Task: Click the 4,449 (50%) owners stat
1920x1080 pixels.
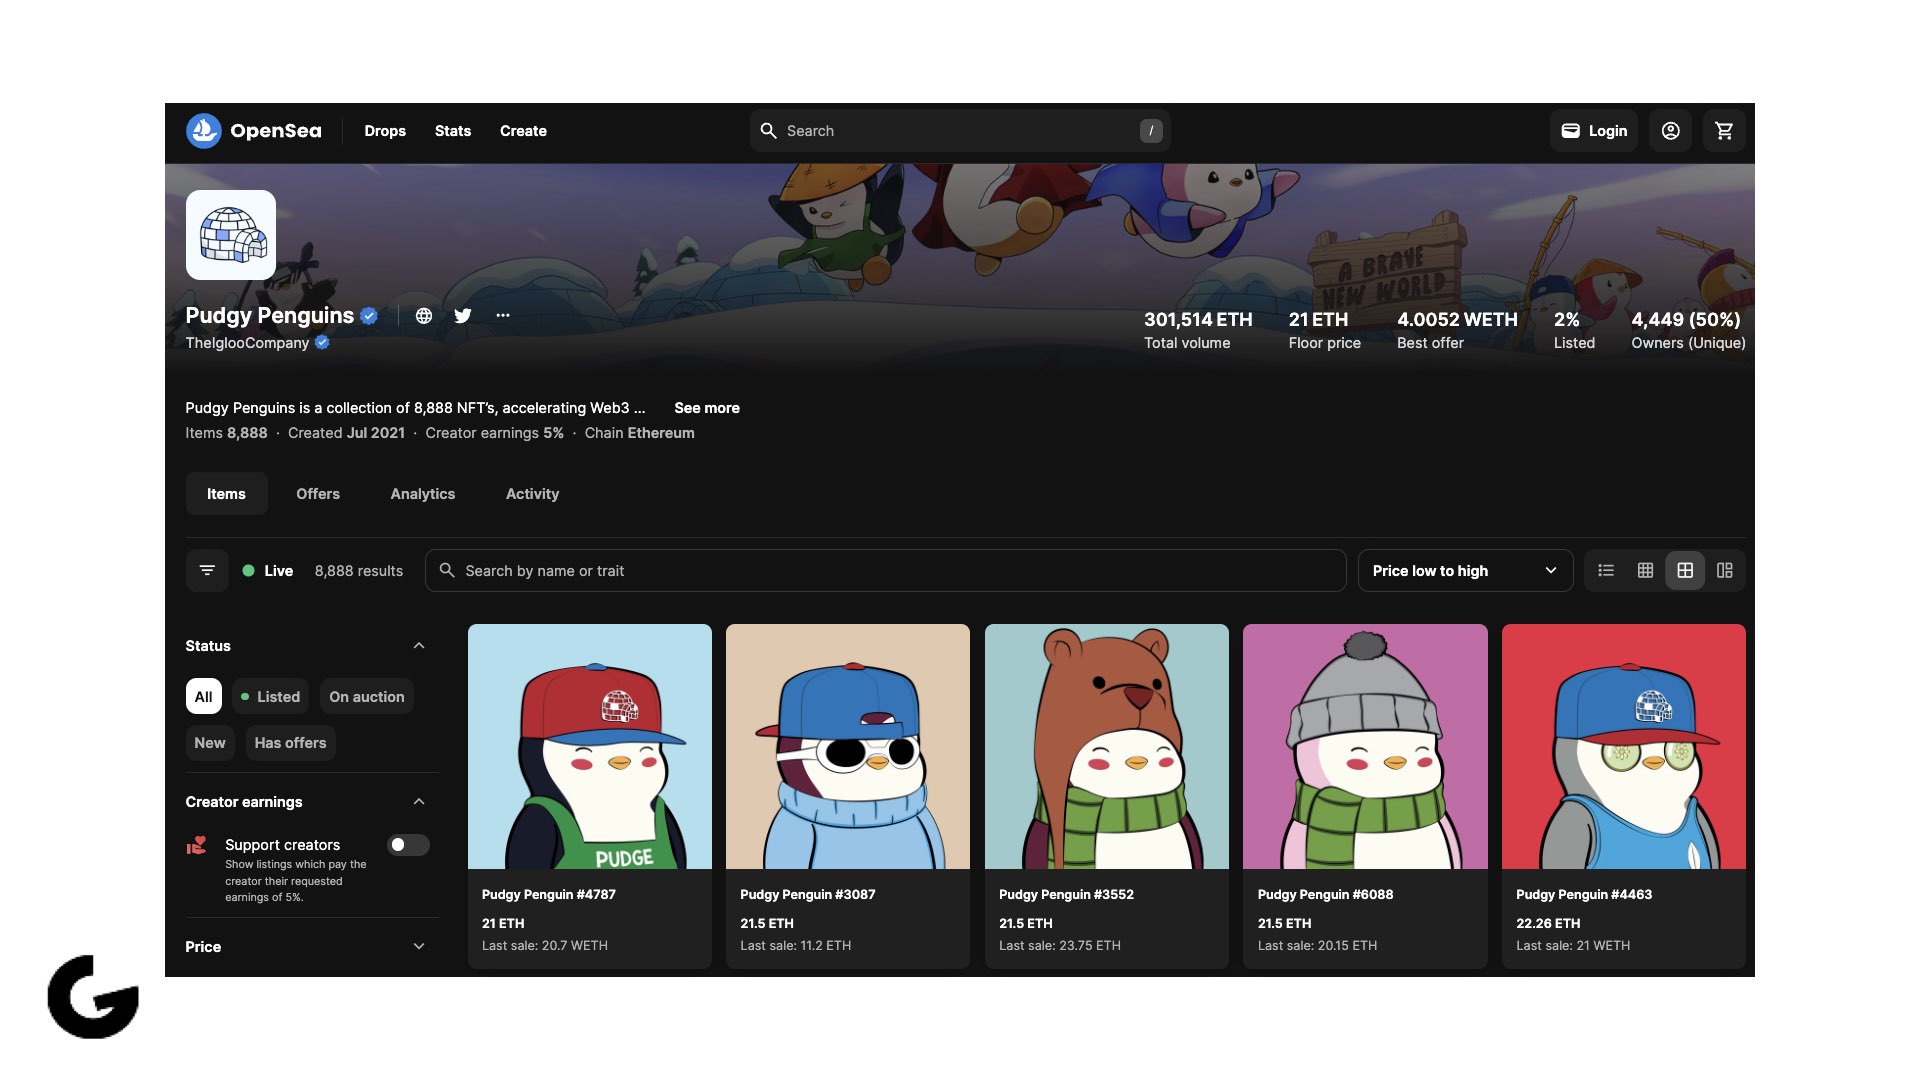Action: pyautogui.click(x=1686, y=320)
